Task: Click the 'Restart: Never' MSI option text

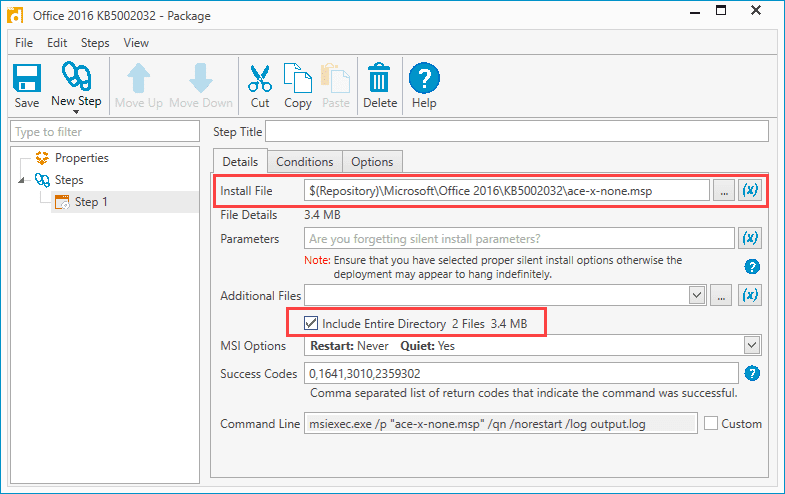Action: tap(349, 346)
